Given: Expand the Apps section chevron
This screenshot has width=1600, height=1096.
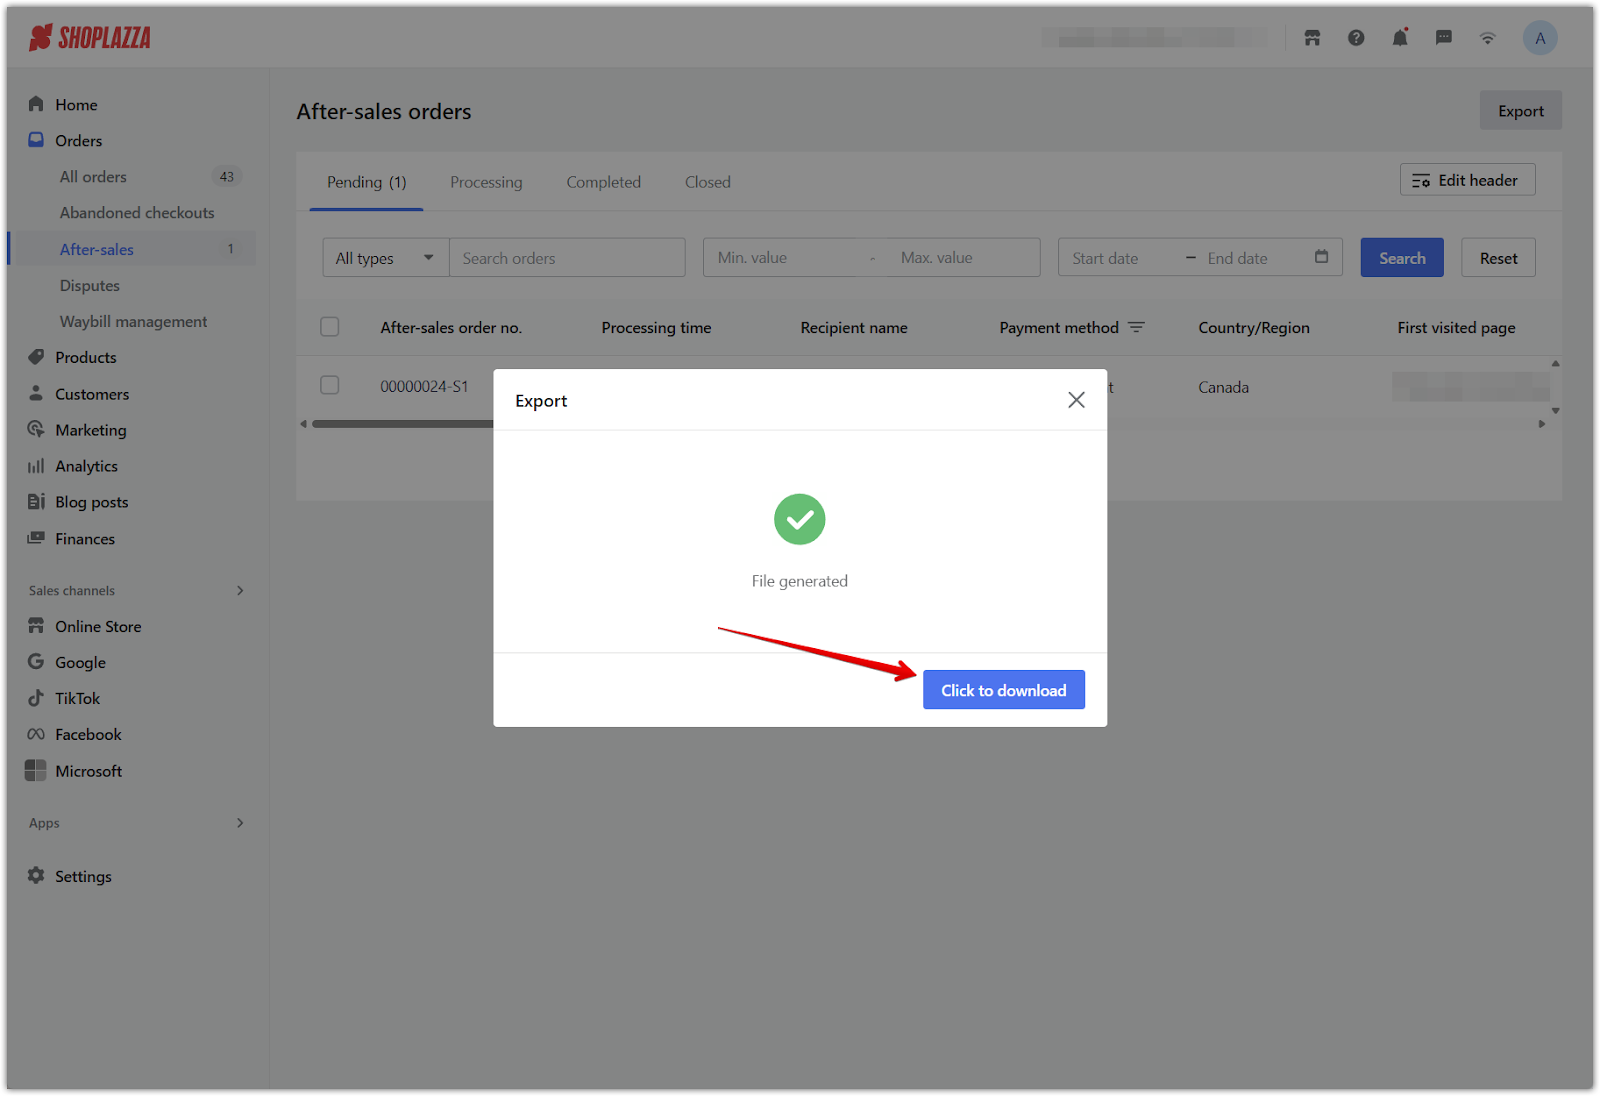Looking at the screenshot, I should click(240, 823).
